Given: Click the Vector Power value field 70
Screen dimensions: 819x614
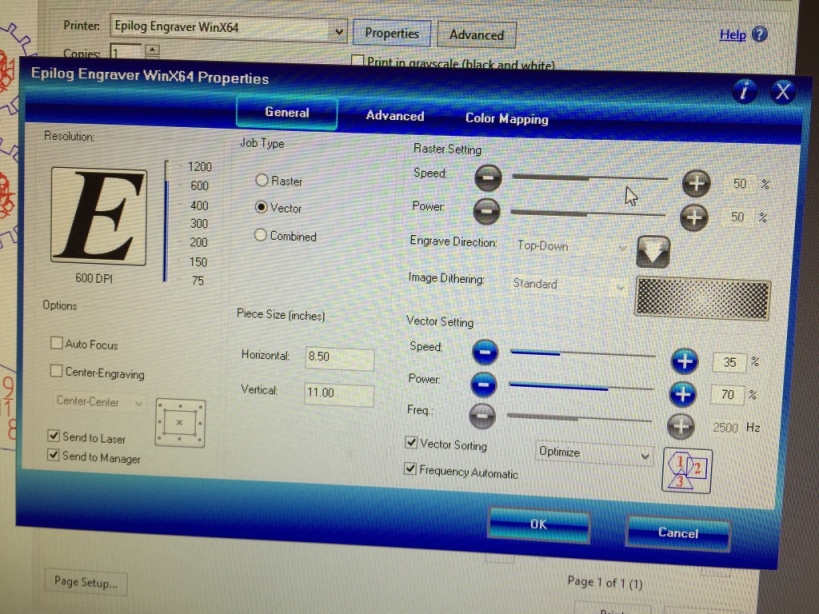Looking at the screenshot, I should point(728,395).
